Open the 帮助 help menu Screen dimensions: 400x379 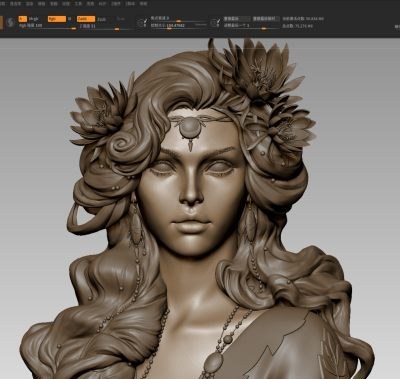(143, 4)
